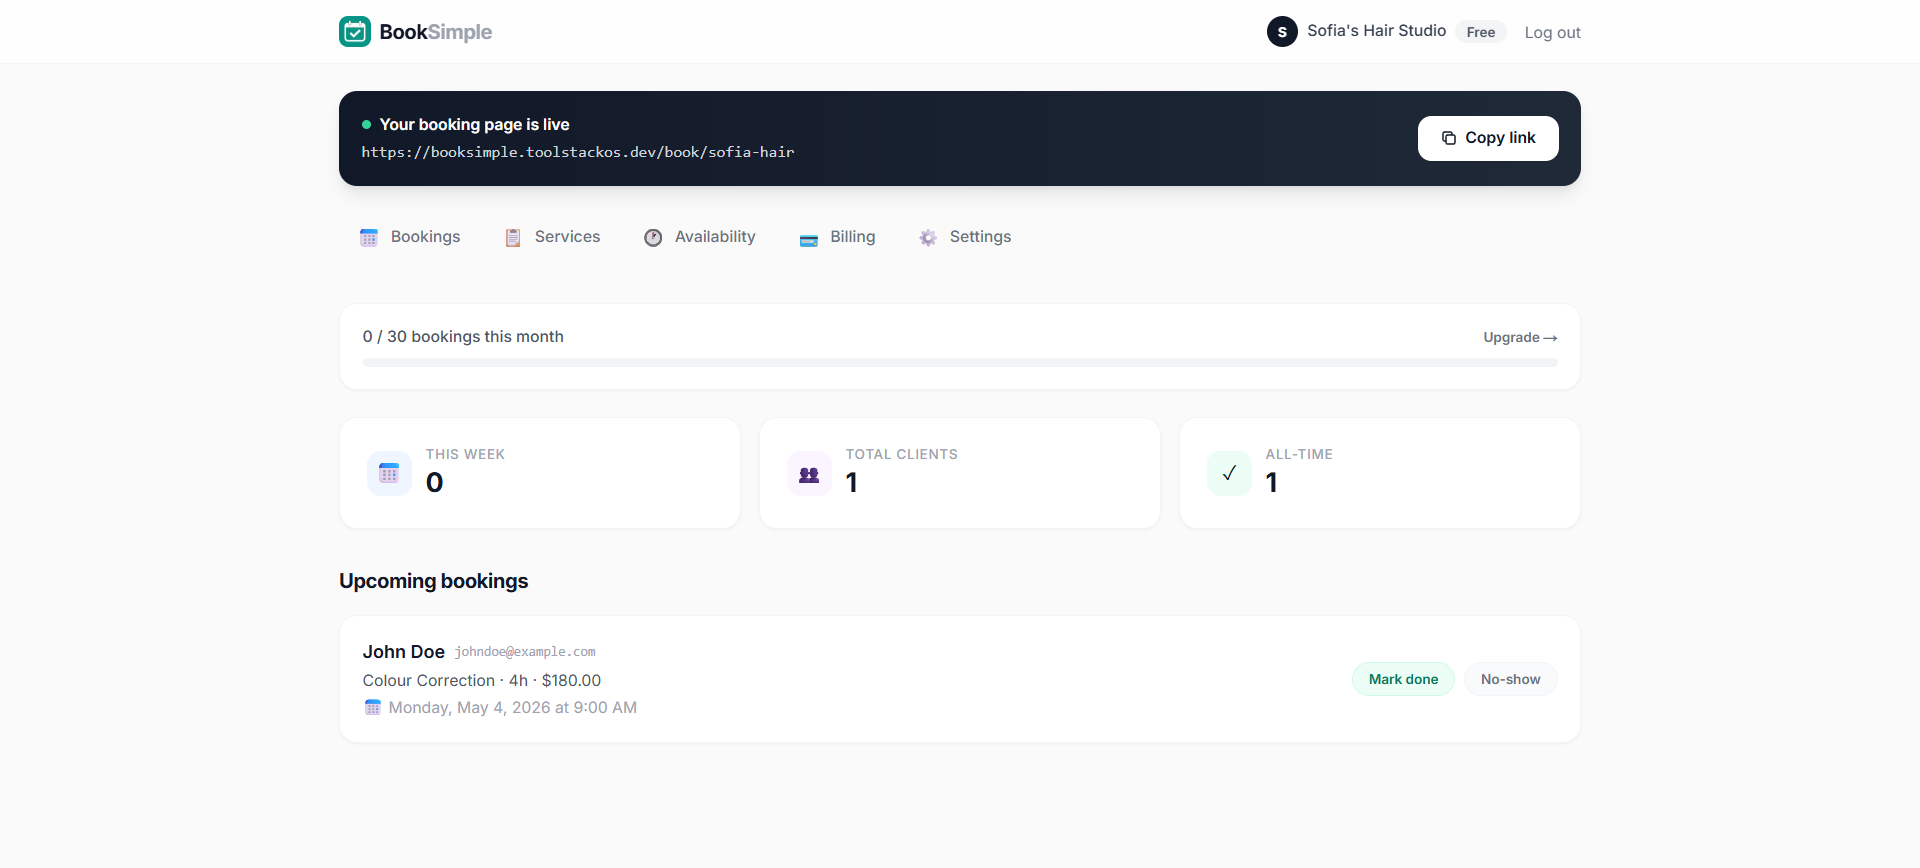The height and width of the screenshot is (868, 1920).
Task: Click the Settings gear icon
Action: point(928,237)
